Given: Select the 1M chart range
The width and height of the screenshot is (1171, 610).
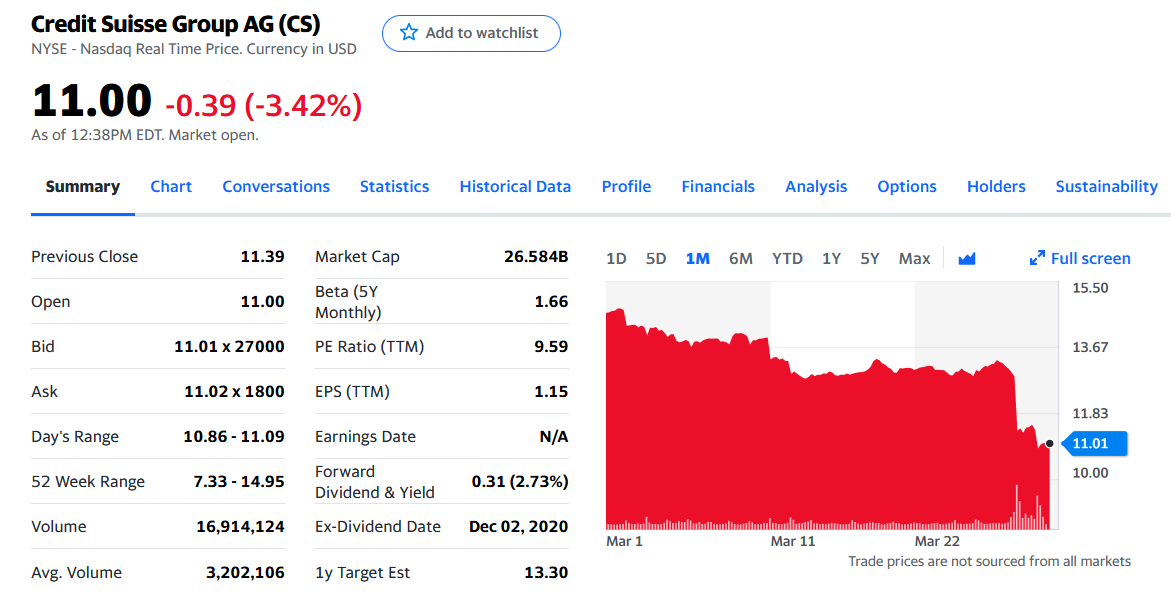Looking at the screenshot, I should [698, 258].
